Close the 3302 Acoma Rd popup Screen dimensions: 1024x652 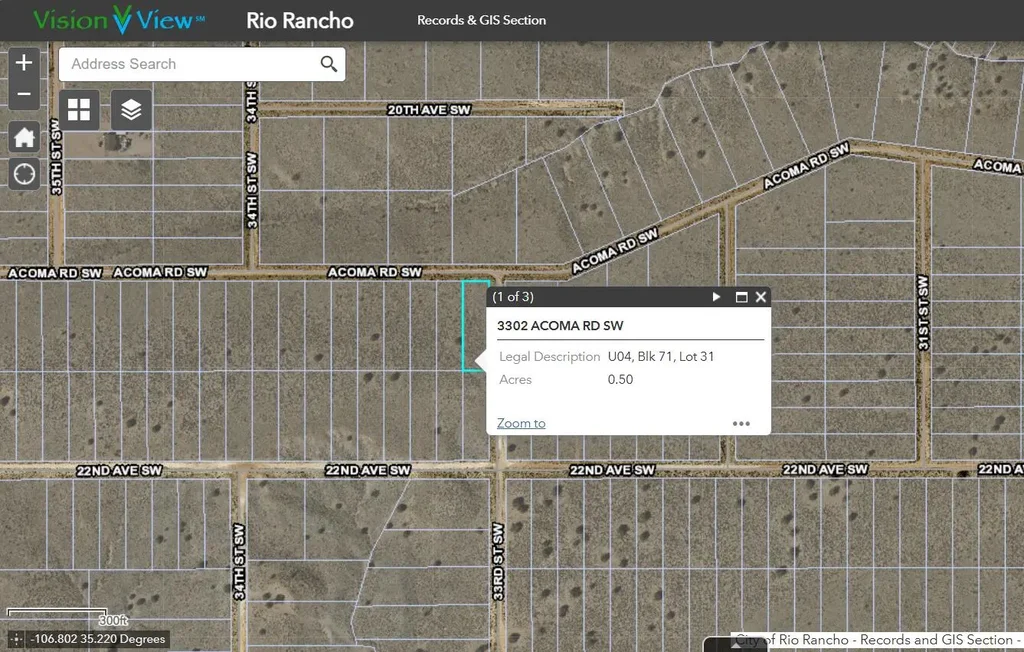(761, 297)
